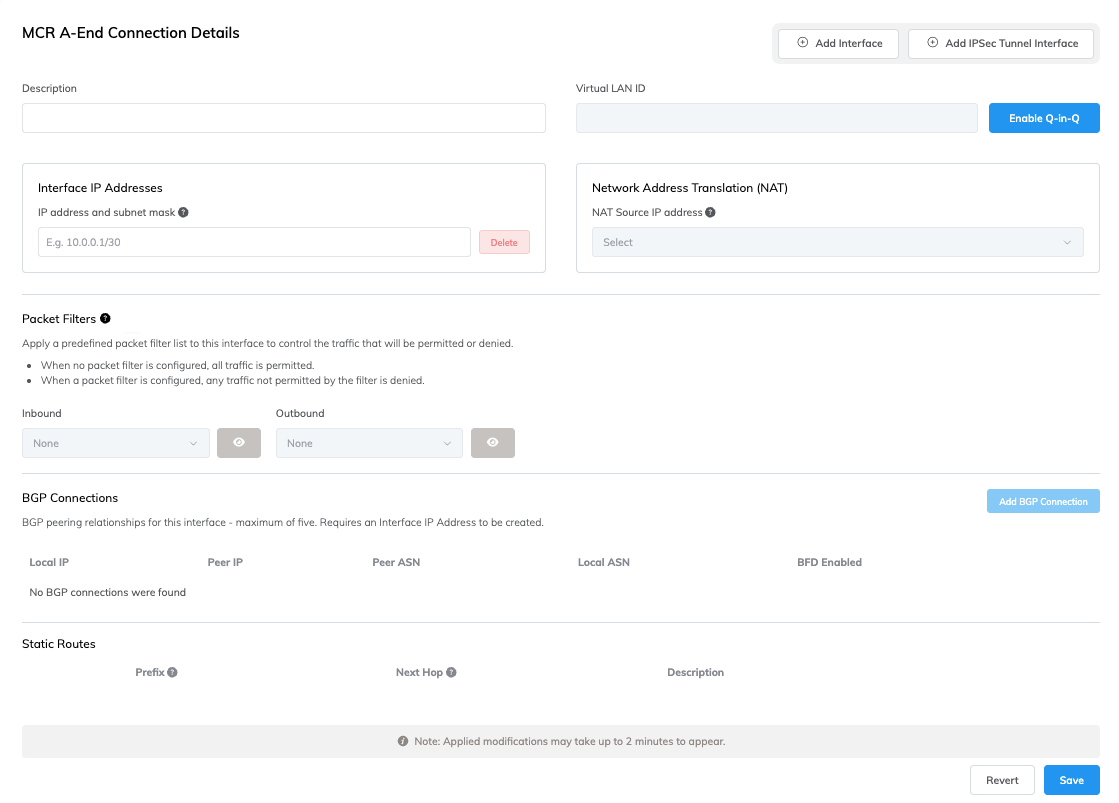
Task: View the Outbound packet filter using eye button
Action: [492, 443]
